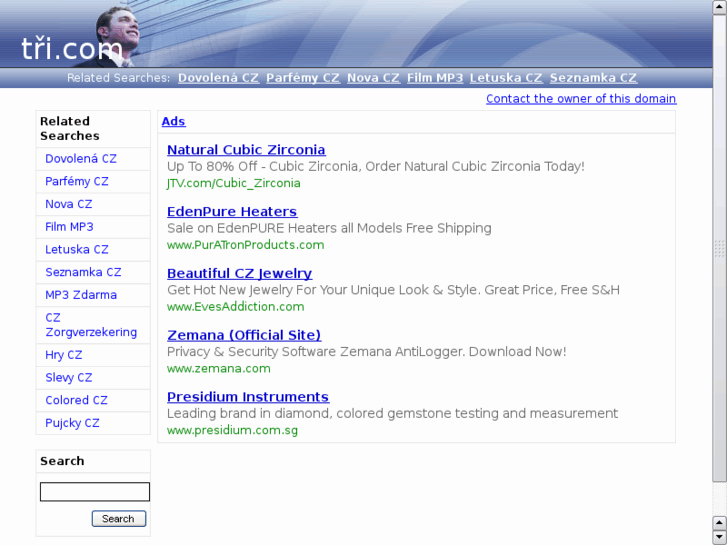Screen dimensions: 727x545
Task: Open Film MP3 in top related searches bar
Action: (x=435, y=78)
